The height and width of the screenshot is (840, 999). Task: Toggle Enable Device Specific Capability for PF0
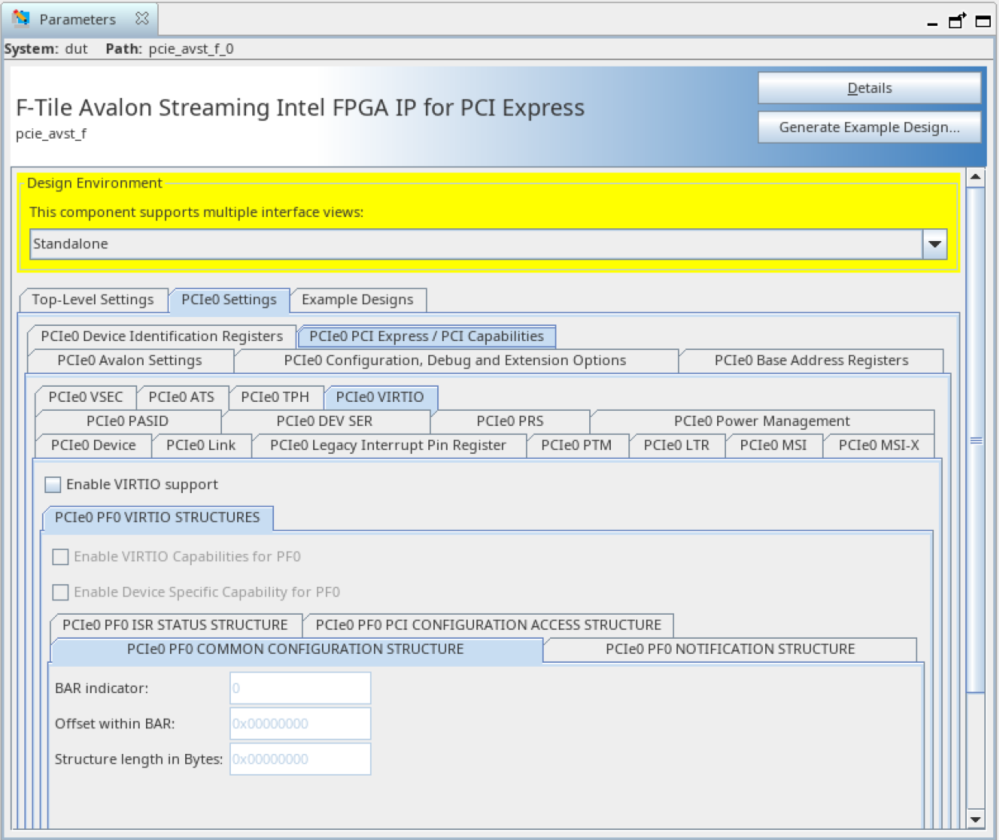coord(61,593)
